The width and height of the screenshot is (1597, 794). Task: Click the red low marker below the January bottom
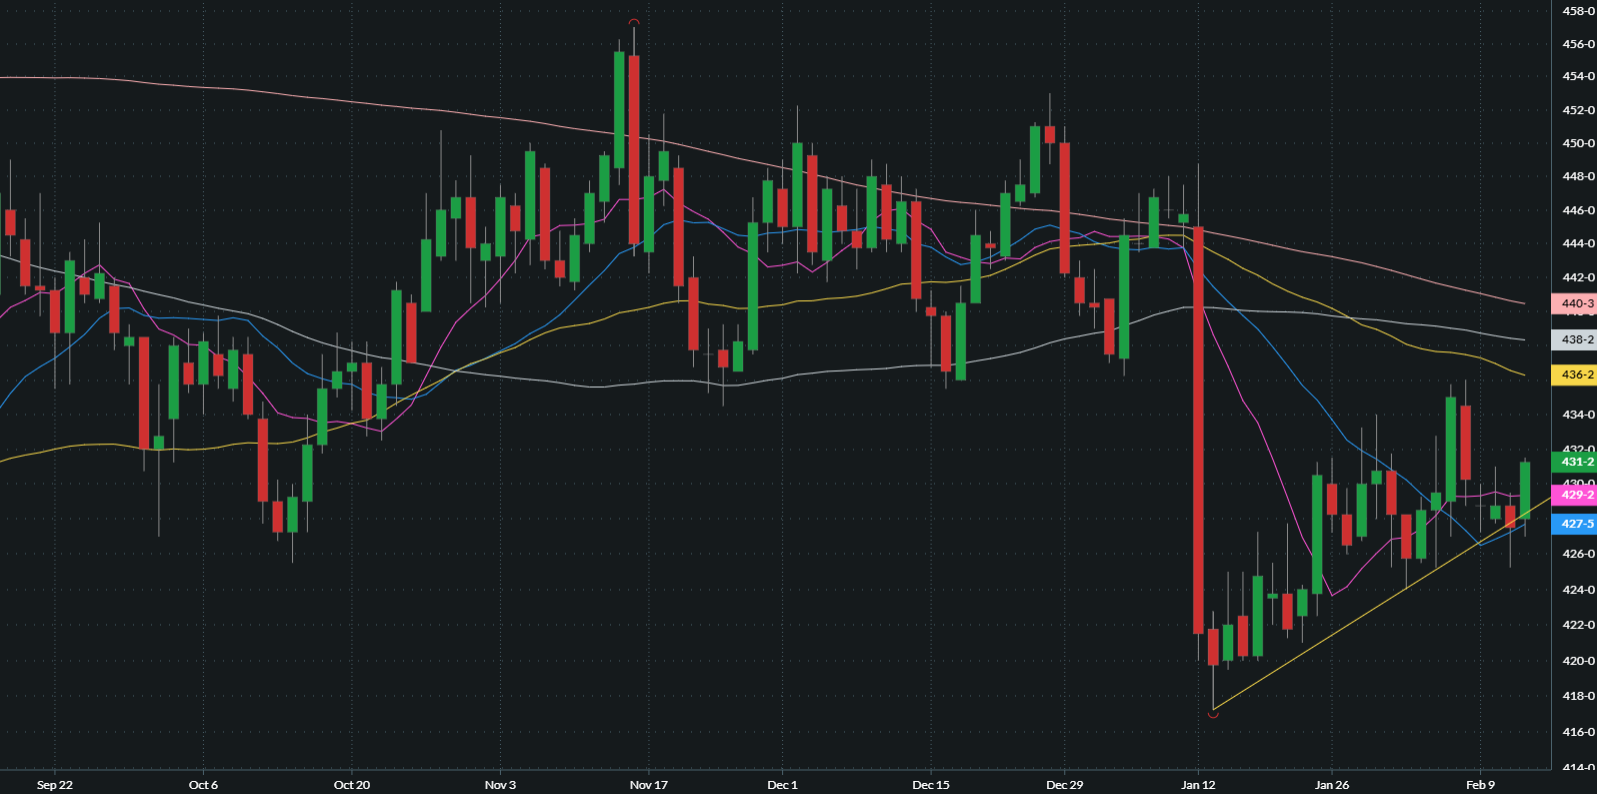pos(1213,714)
